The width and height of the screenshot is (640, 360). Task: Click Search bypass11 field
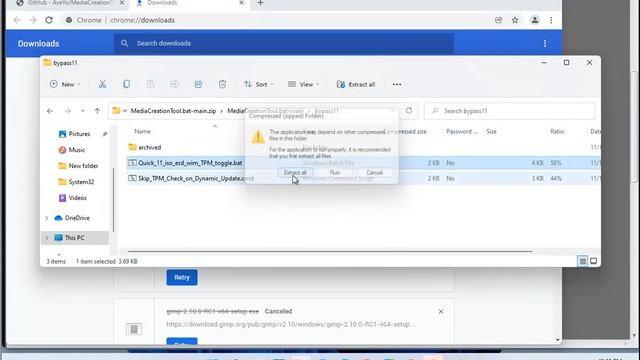(509, 111)
